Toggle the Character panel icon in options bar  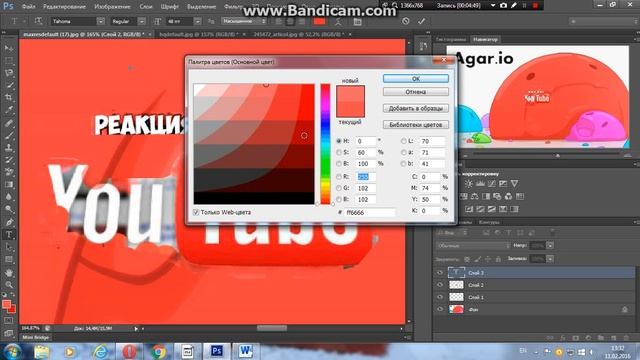358,21
